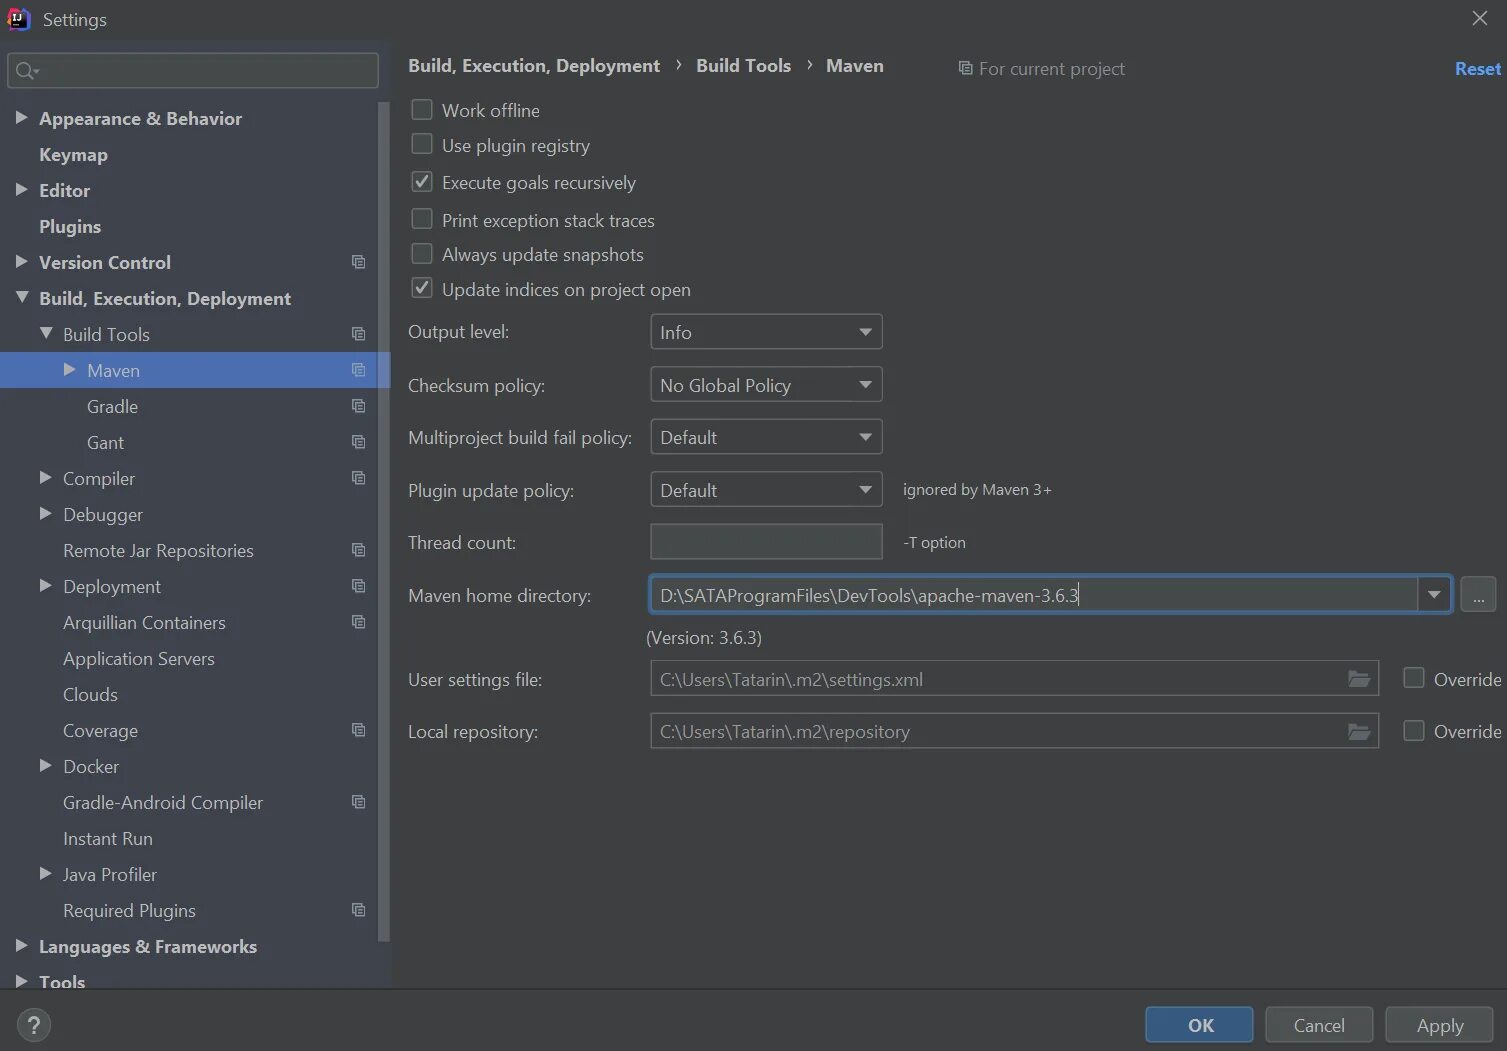Expand the Editor section
This screenshot has height=1051, width=1507.
[21, 190]
